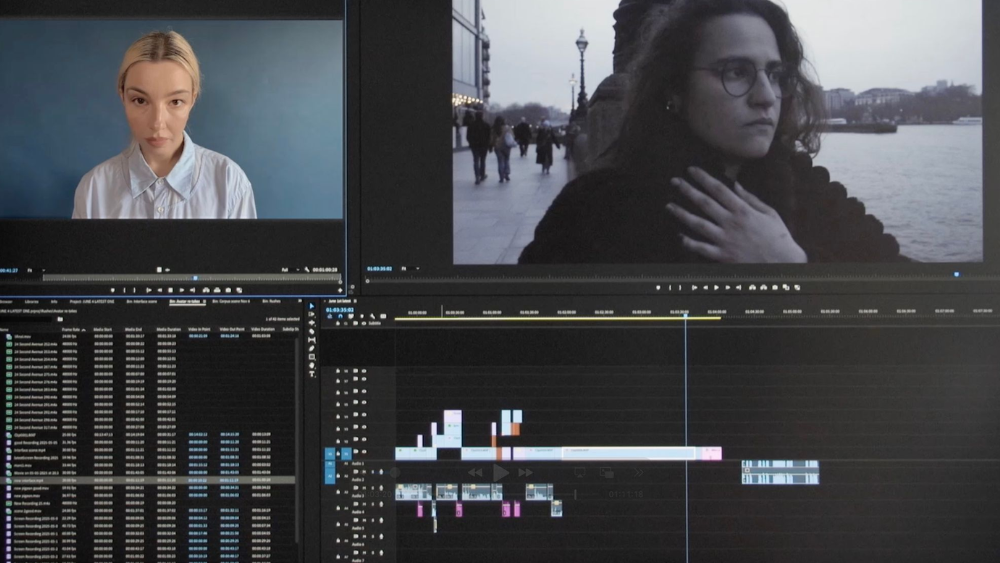Open Source monitor zoom level Fit dropdown

tap(31, 270)
